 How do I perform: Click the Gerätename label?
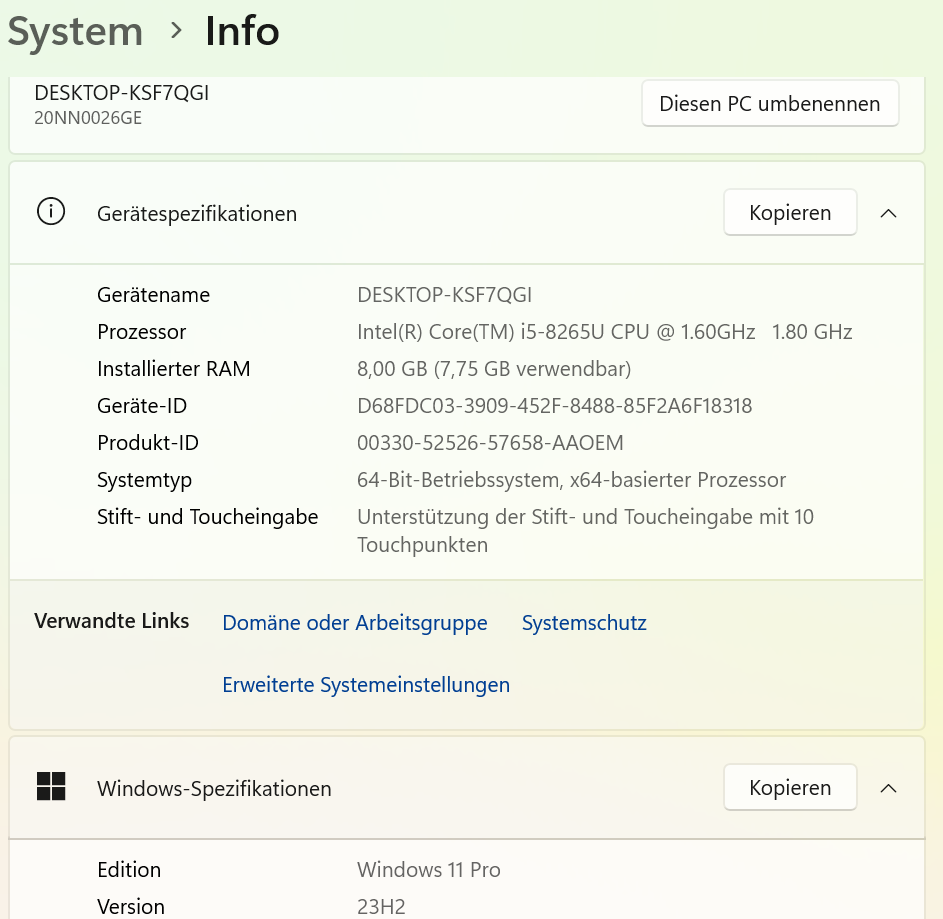pos(153,295)
